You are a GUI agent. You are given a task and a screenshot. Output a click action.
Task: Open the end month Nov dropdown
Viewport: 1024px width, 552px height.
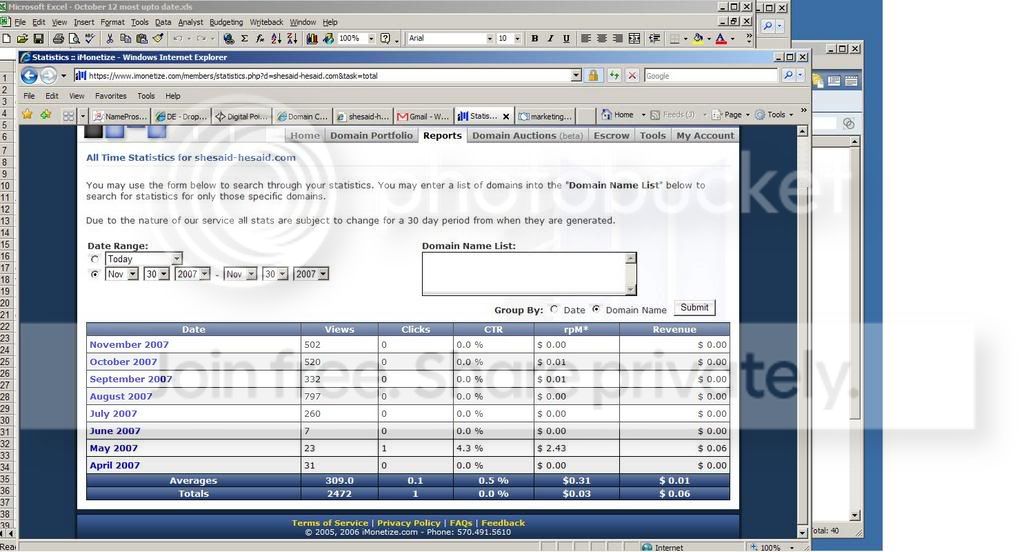point(240,274)
